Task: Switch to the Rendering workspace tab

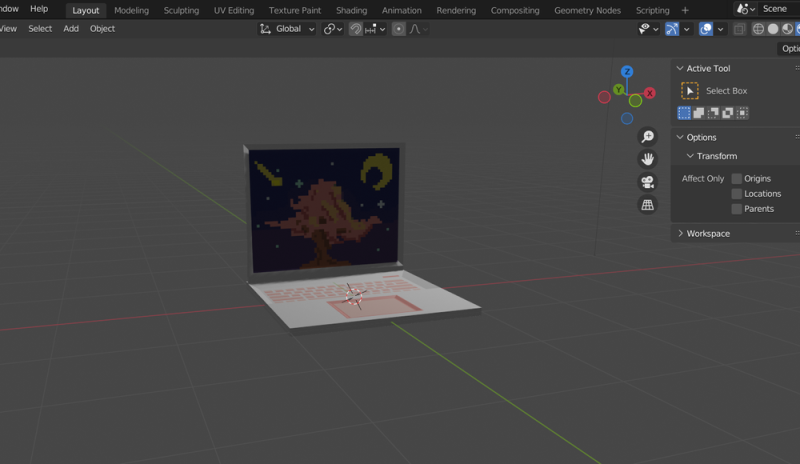Action: tap(456, 10)
